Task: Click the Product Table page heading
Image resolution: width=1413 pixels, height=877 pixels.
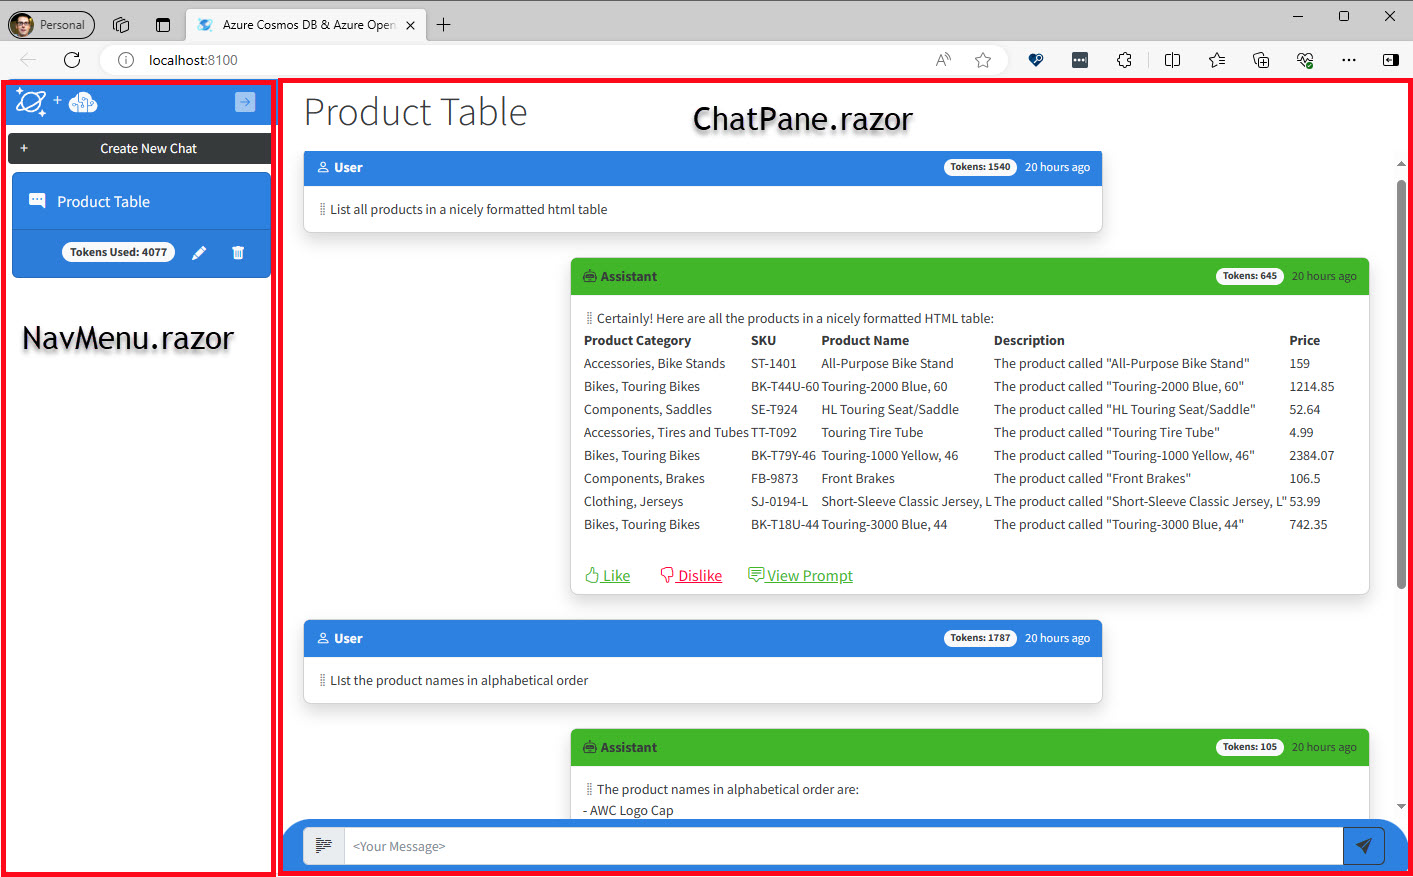Action: click(x=415, y=112)
